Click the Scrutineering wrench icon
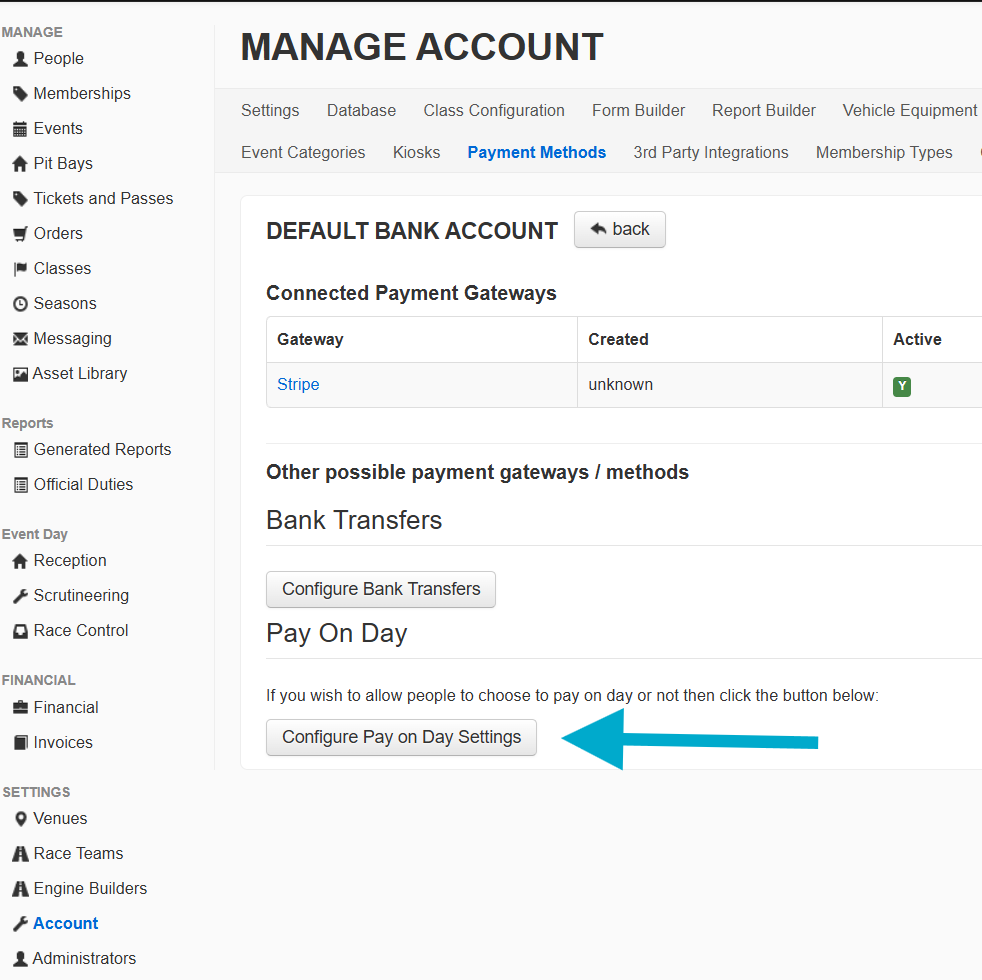Screen dimensions: 982x980 [20, 596]
